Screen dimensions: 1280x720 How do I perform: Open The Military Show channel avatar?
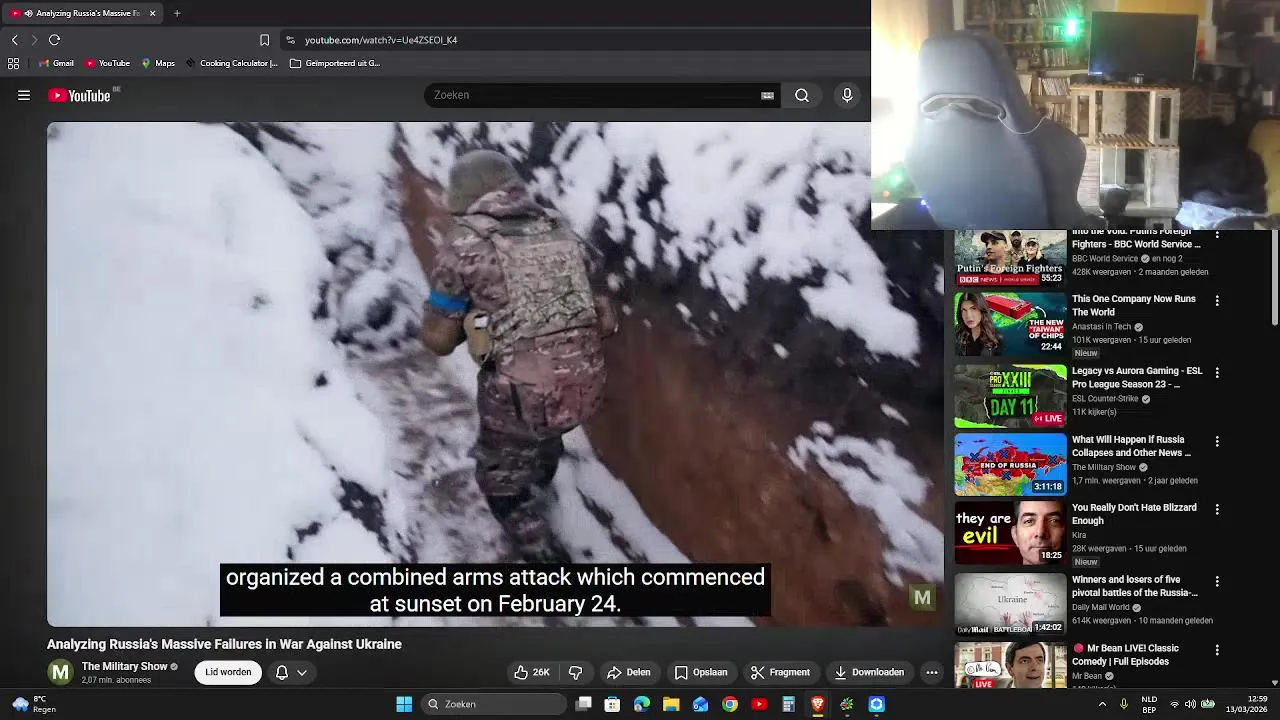click(x=61, y=672)
